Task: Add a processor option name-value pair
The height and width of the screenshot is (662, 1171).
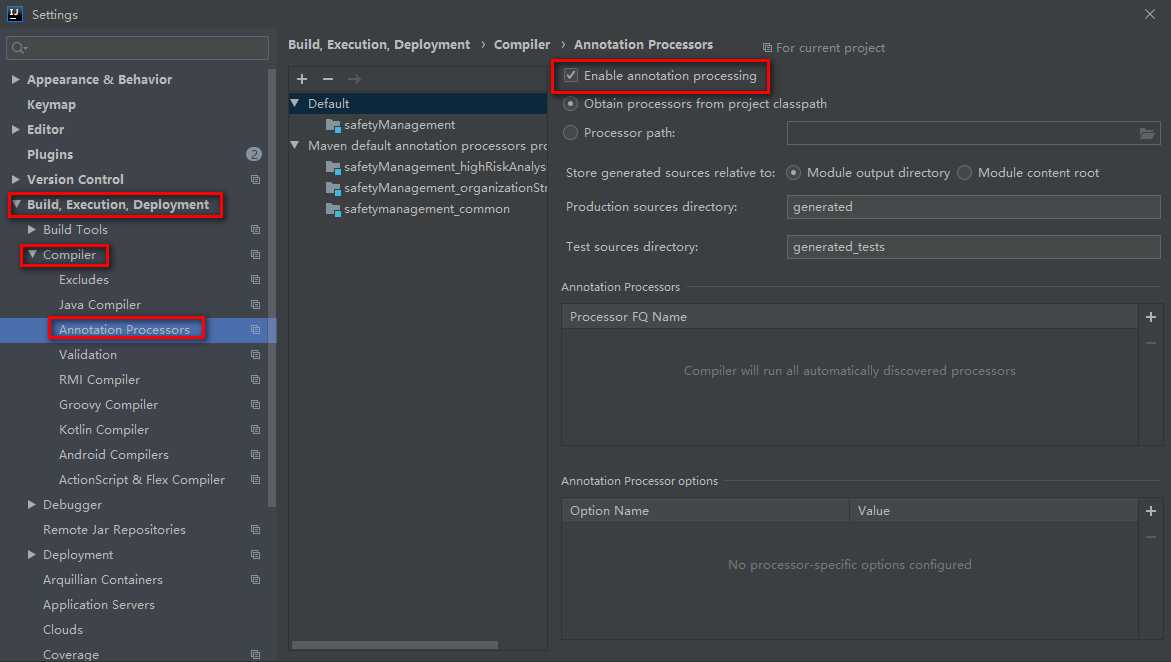Action: (1151, 511)
